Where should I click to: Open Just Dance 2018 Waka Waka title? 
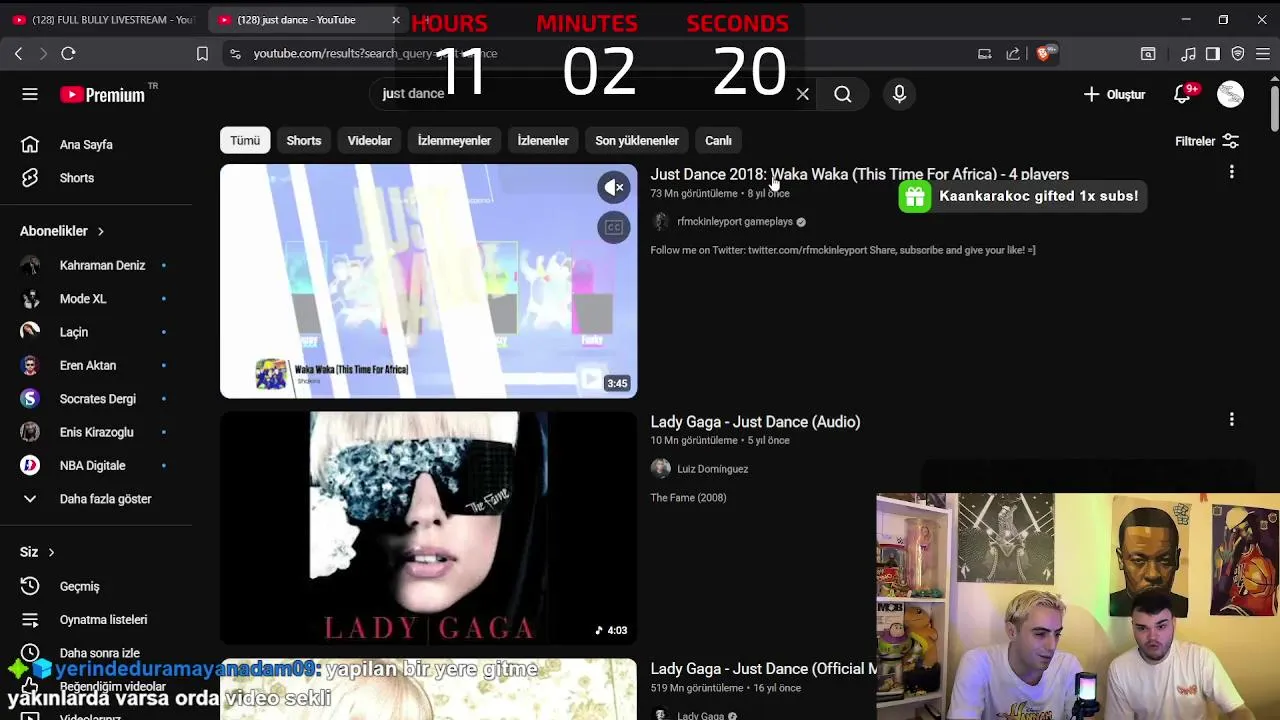860,174
